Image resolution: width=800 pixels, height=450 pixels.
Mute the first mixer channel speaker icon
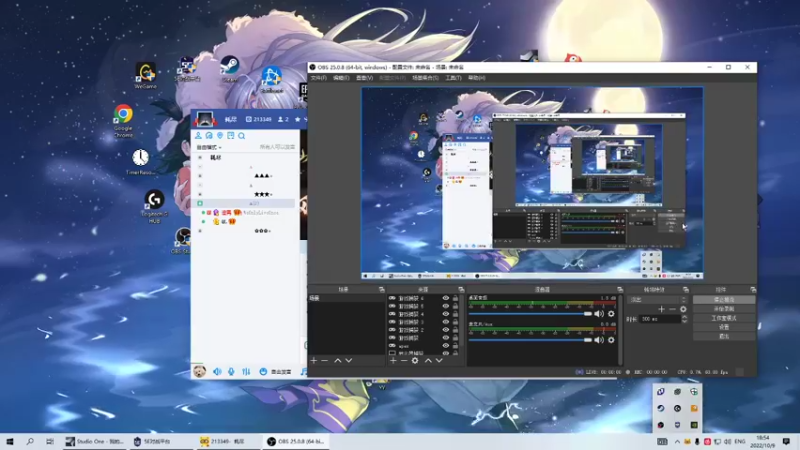[599, 314]
